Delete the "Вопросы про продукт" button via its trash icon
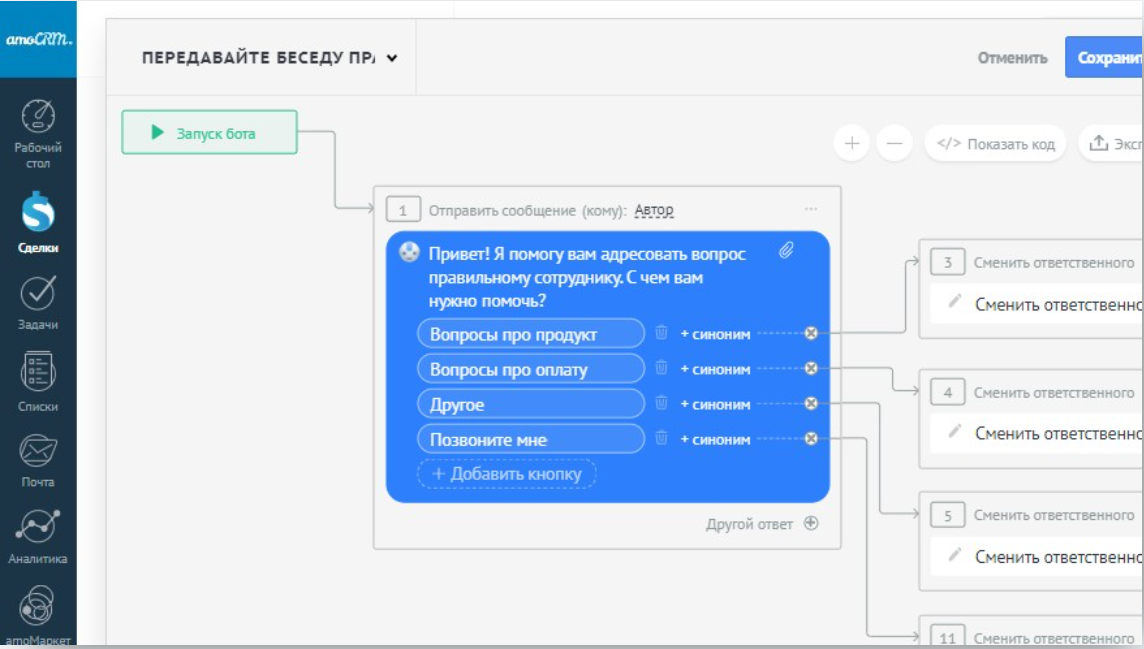Screen dimensions: 1144x649 click(x=661, y=333)
